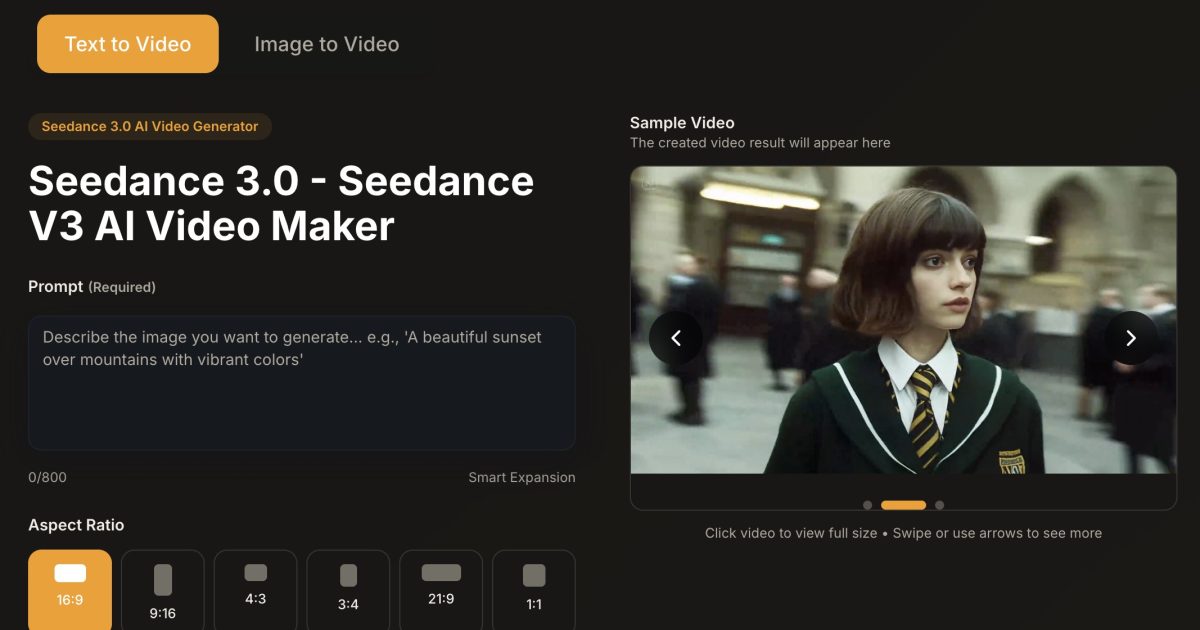Select the first carousel indicator dot
1200x630 pixels.
[868, 504]
